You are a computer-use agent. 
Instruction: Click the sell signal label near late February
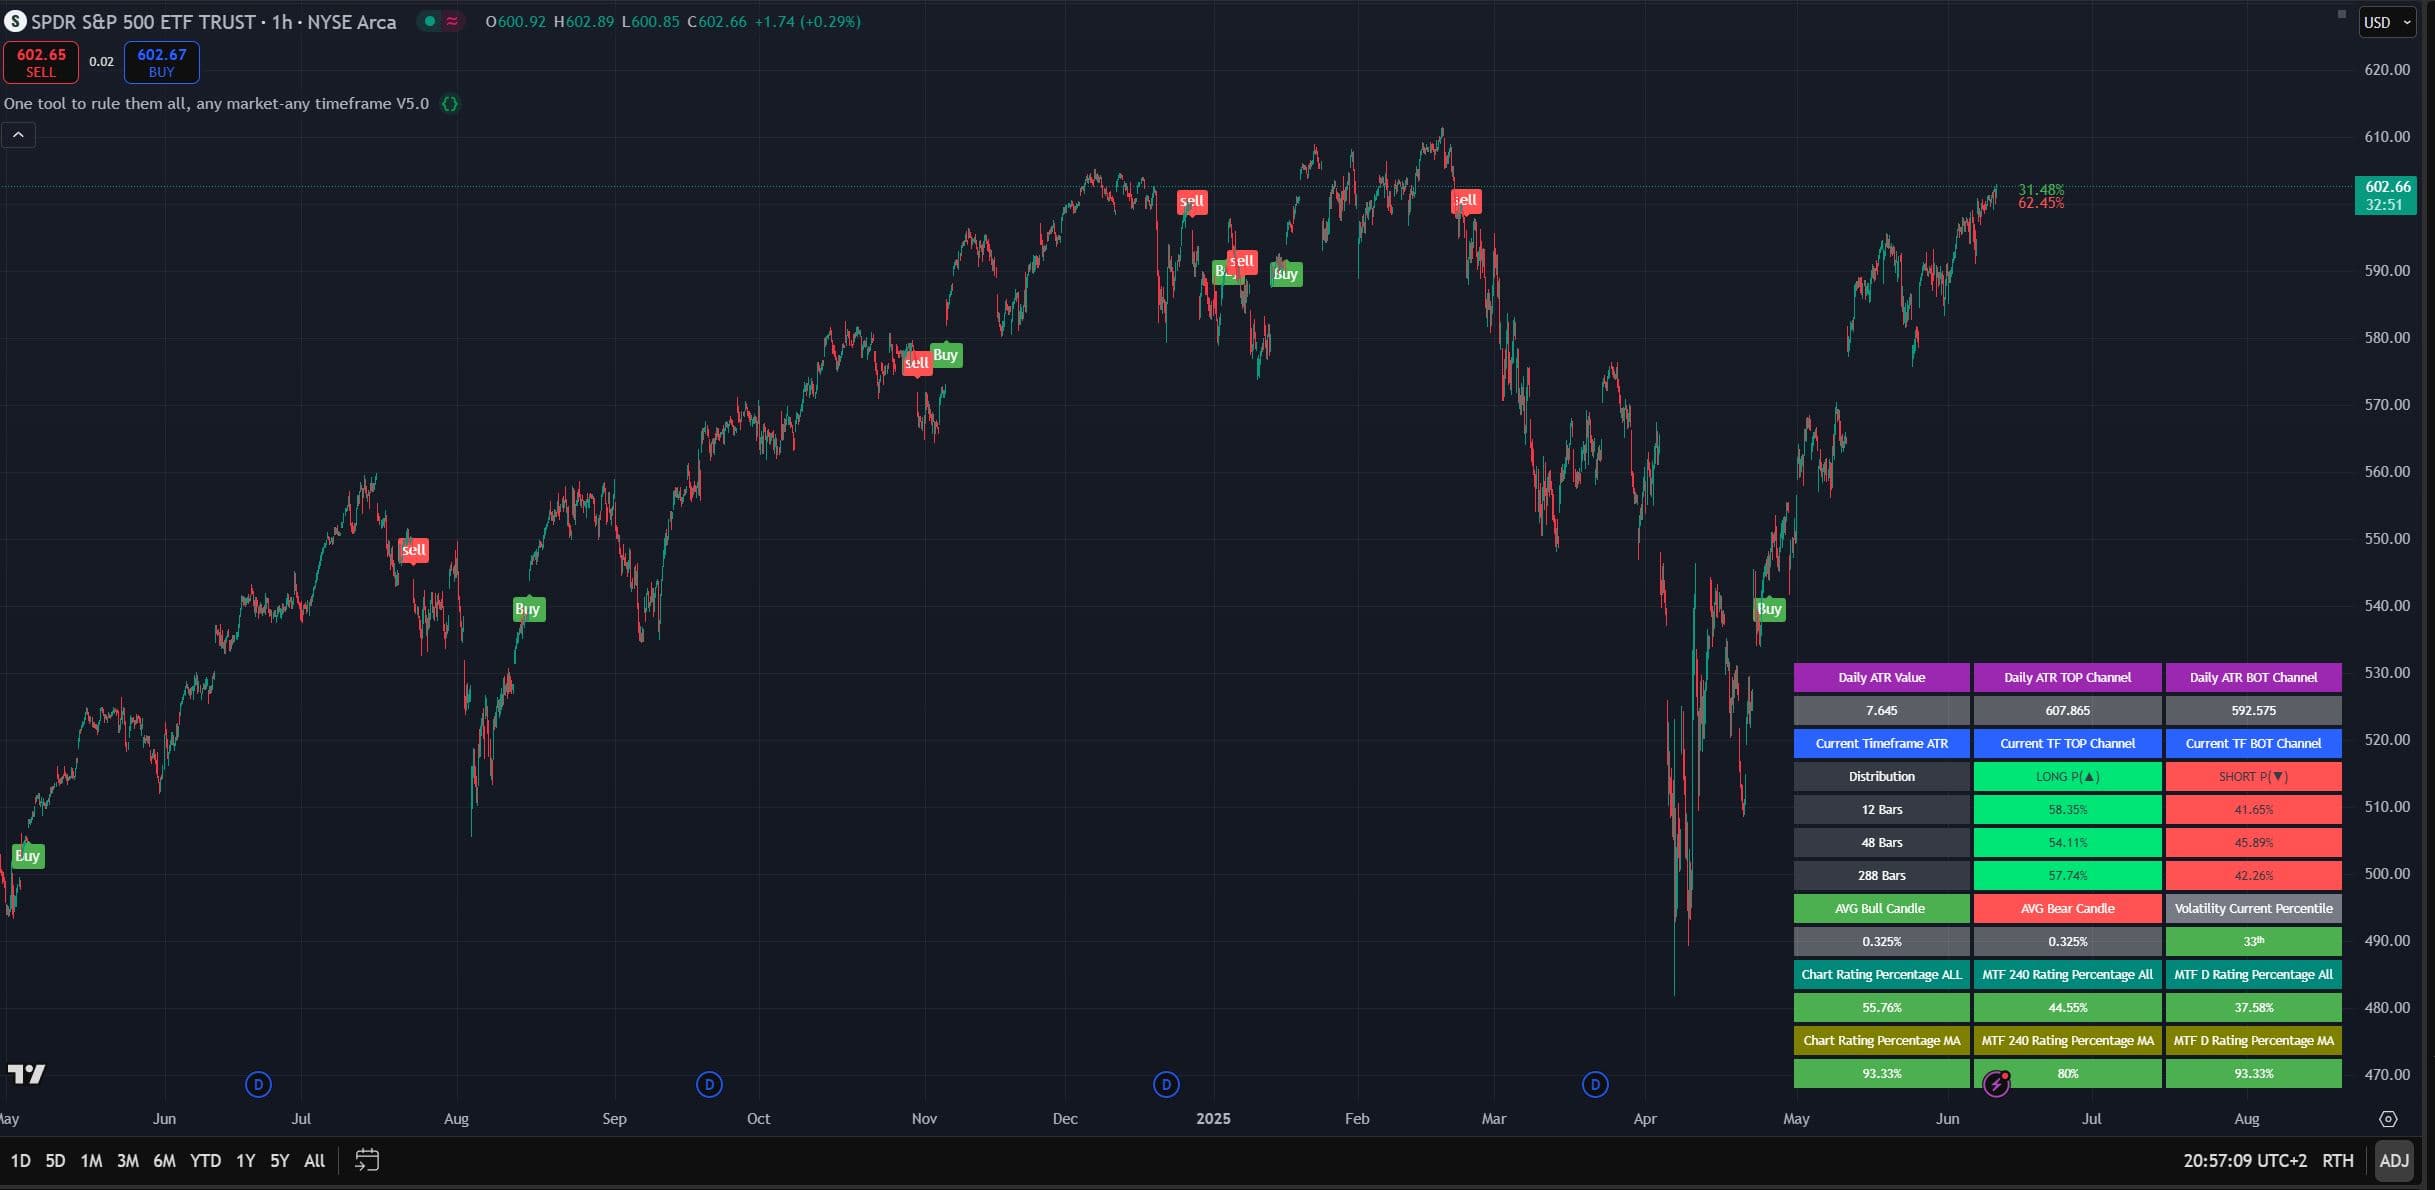click(1465, 200)
